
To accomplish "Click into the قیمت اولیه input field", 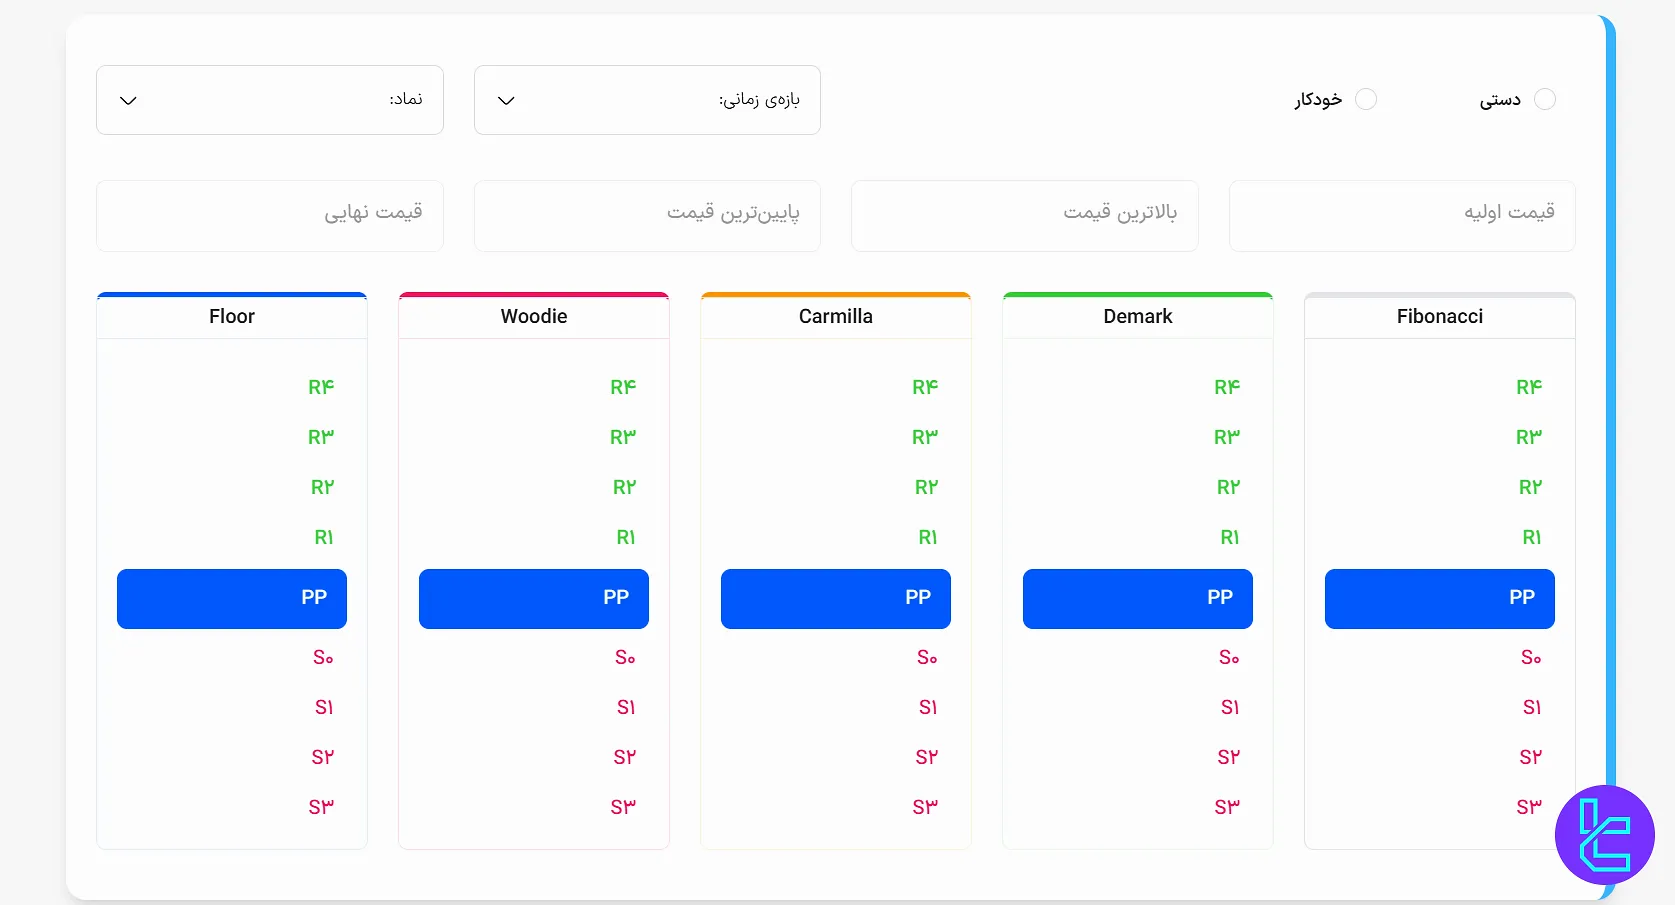I will click(1401, 215).
